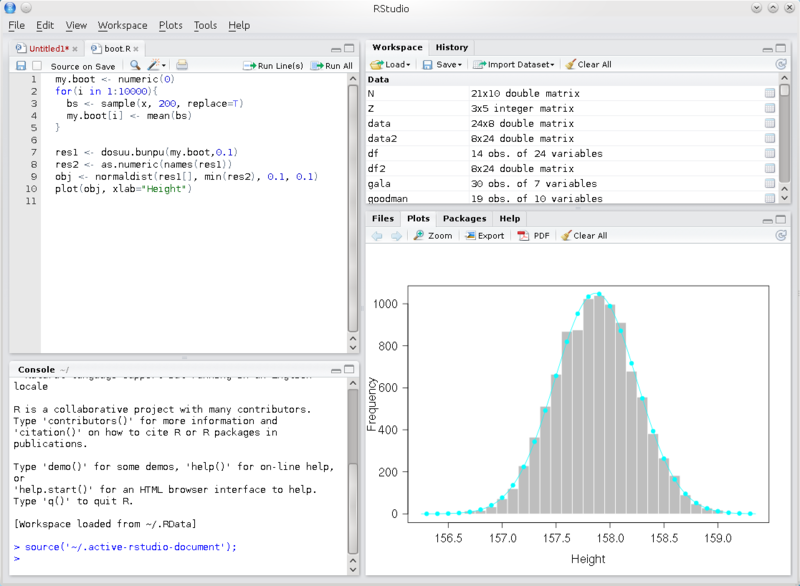
Task: Switch to the History tab
Action: click(452, 47)
